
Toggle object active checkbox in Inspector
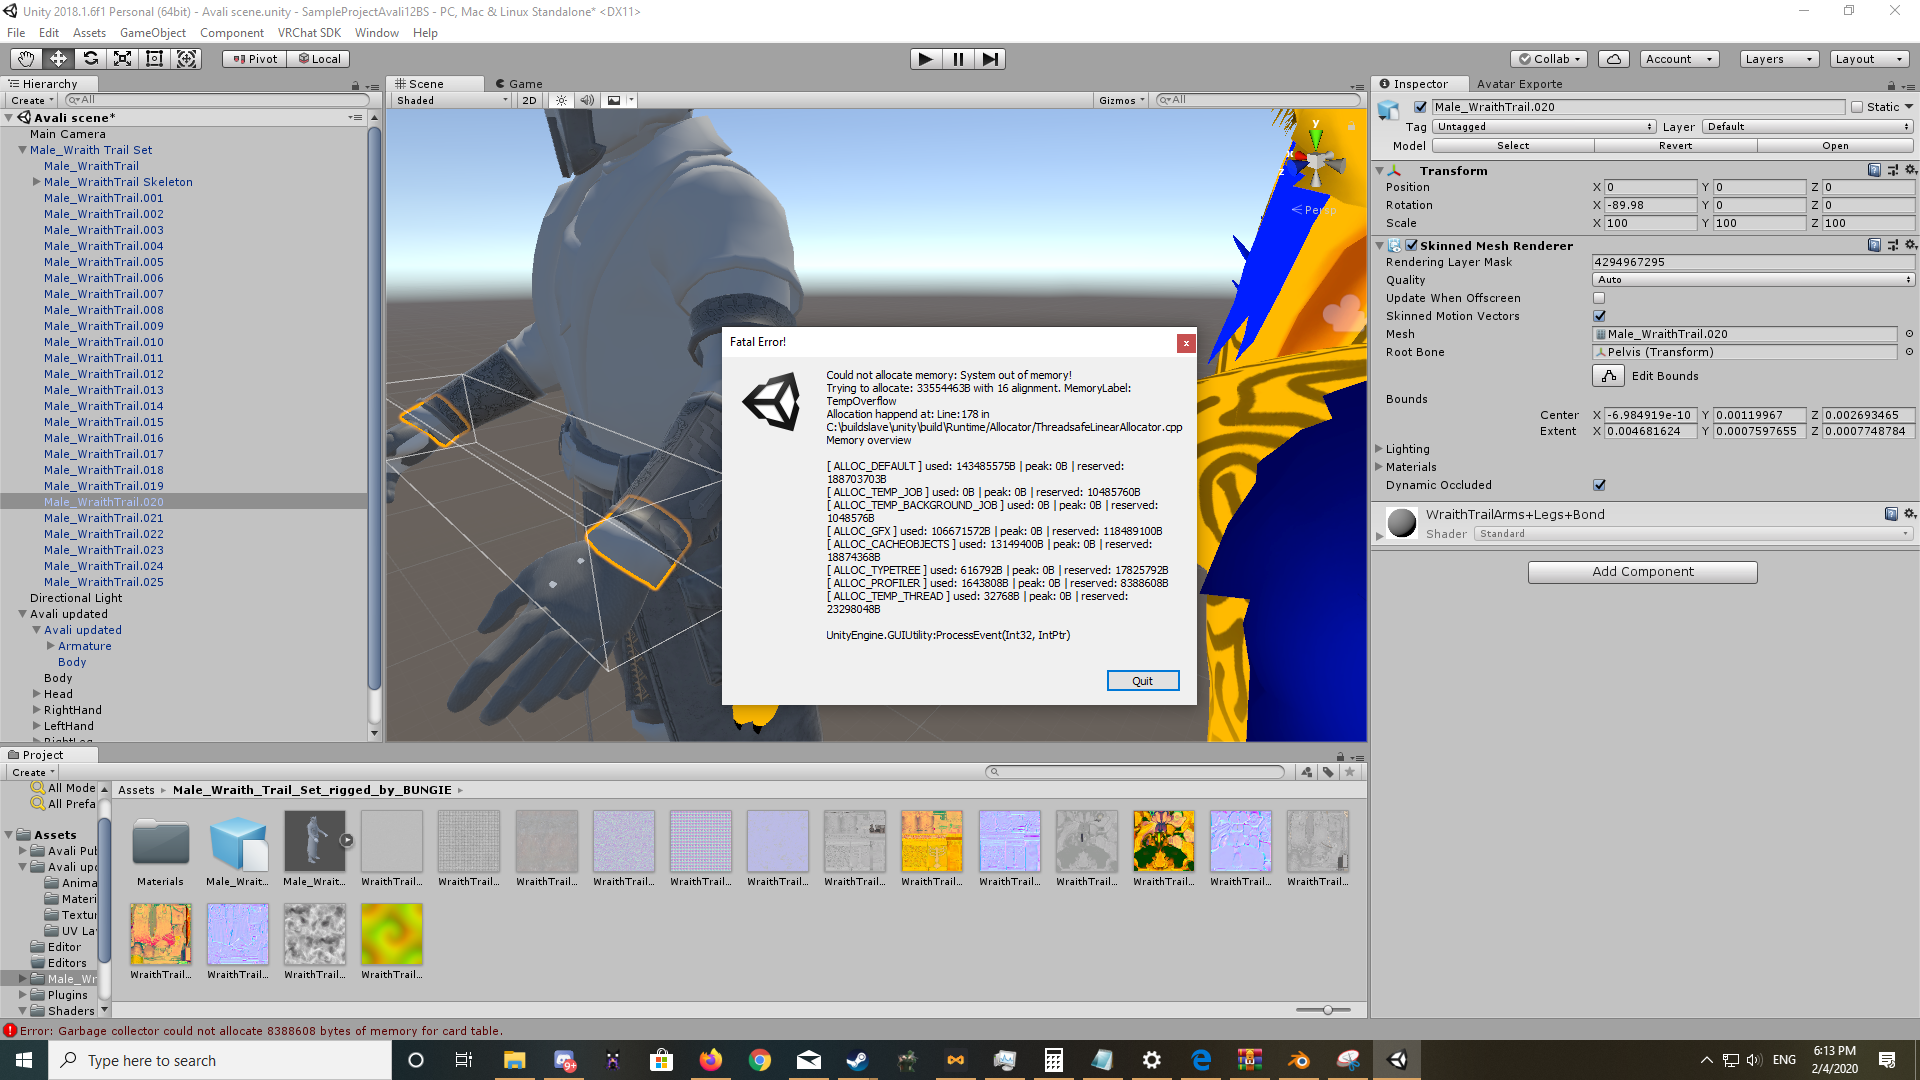tap(1420, 107)
